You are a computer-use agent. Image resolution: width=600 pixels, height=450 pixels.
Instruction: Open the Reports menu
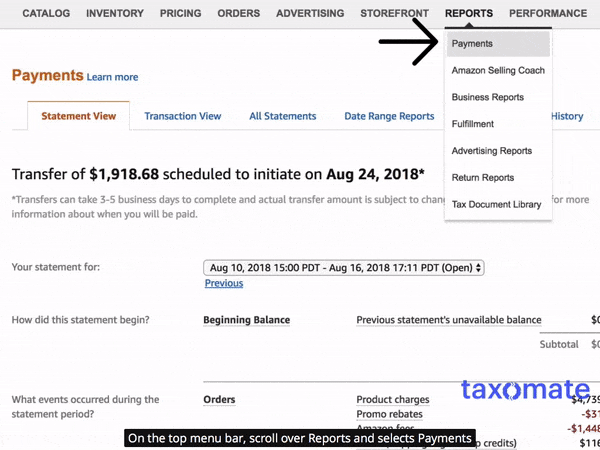tap(469, 13)
